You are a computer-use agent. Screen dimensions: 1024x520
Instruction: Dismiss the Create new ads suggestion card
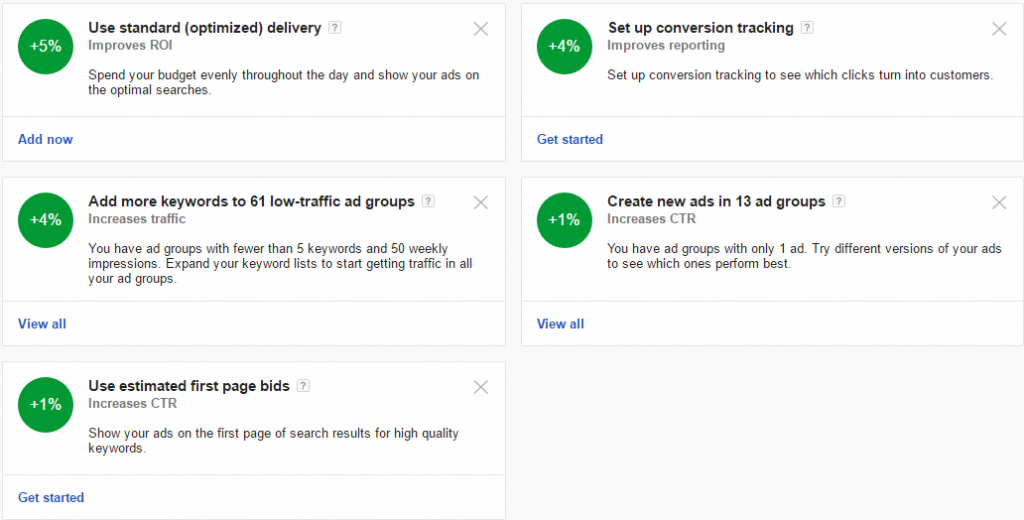click(999, 203)
